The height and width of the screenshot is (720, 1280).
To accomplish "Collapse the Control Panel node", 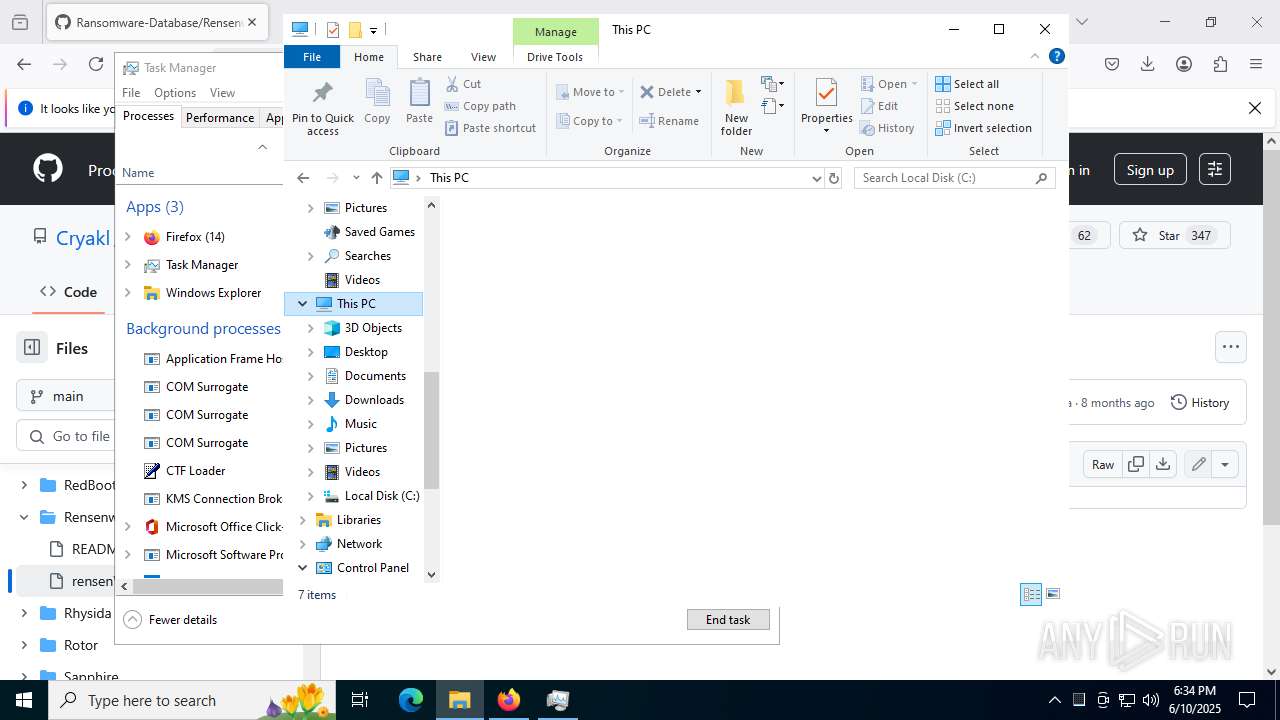I will (302, 568).
